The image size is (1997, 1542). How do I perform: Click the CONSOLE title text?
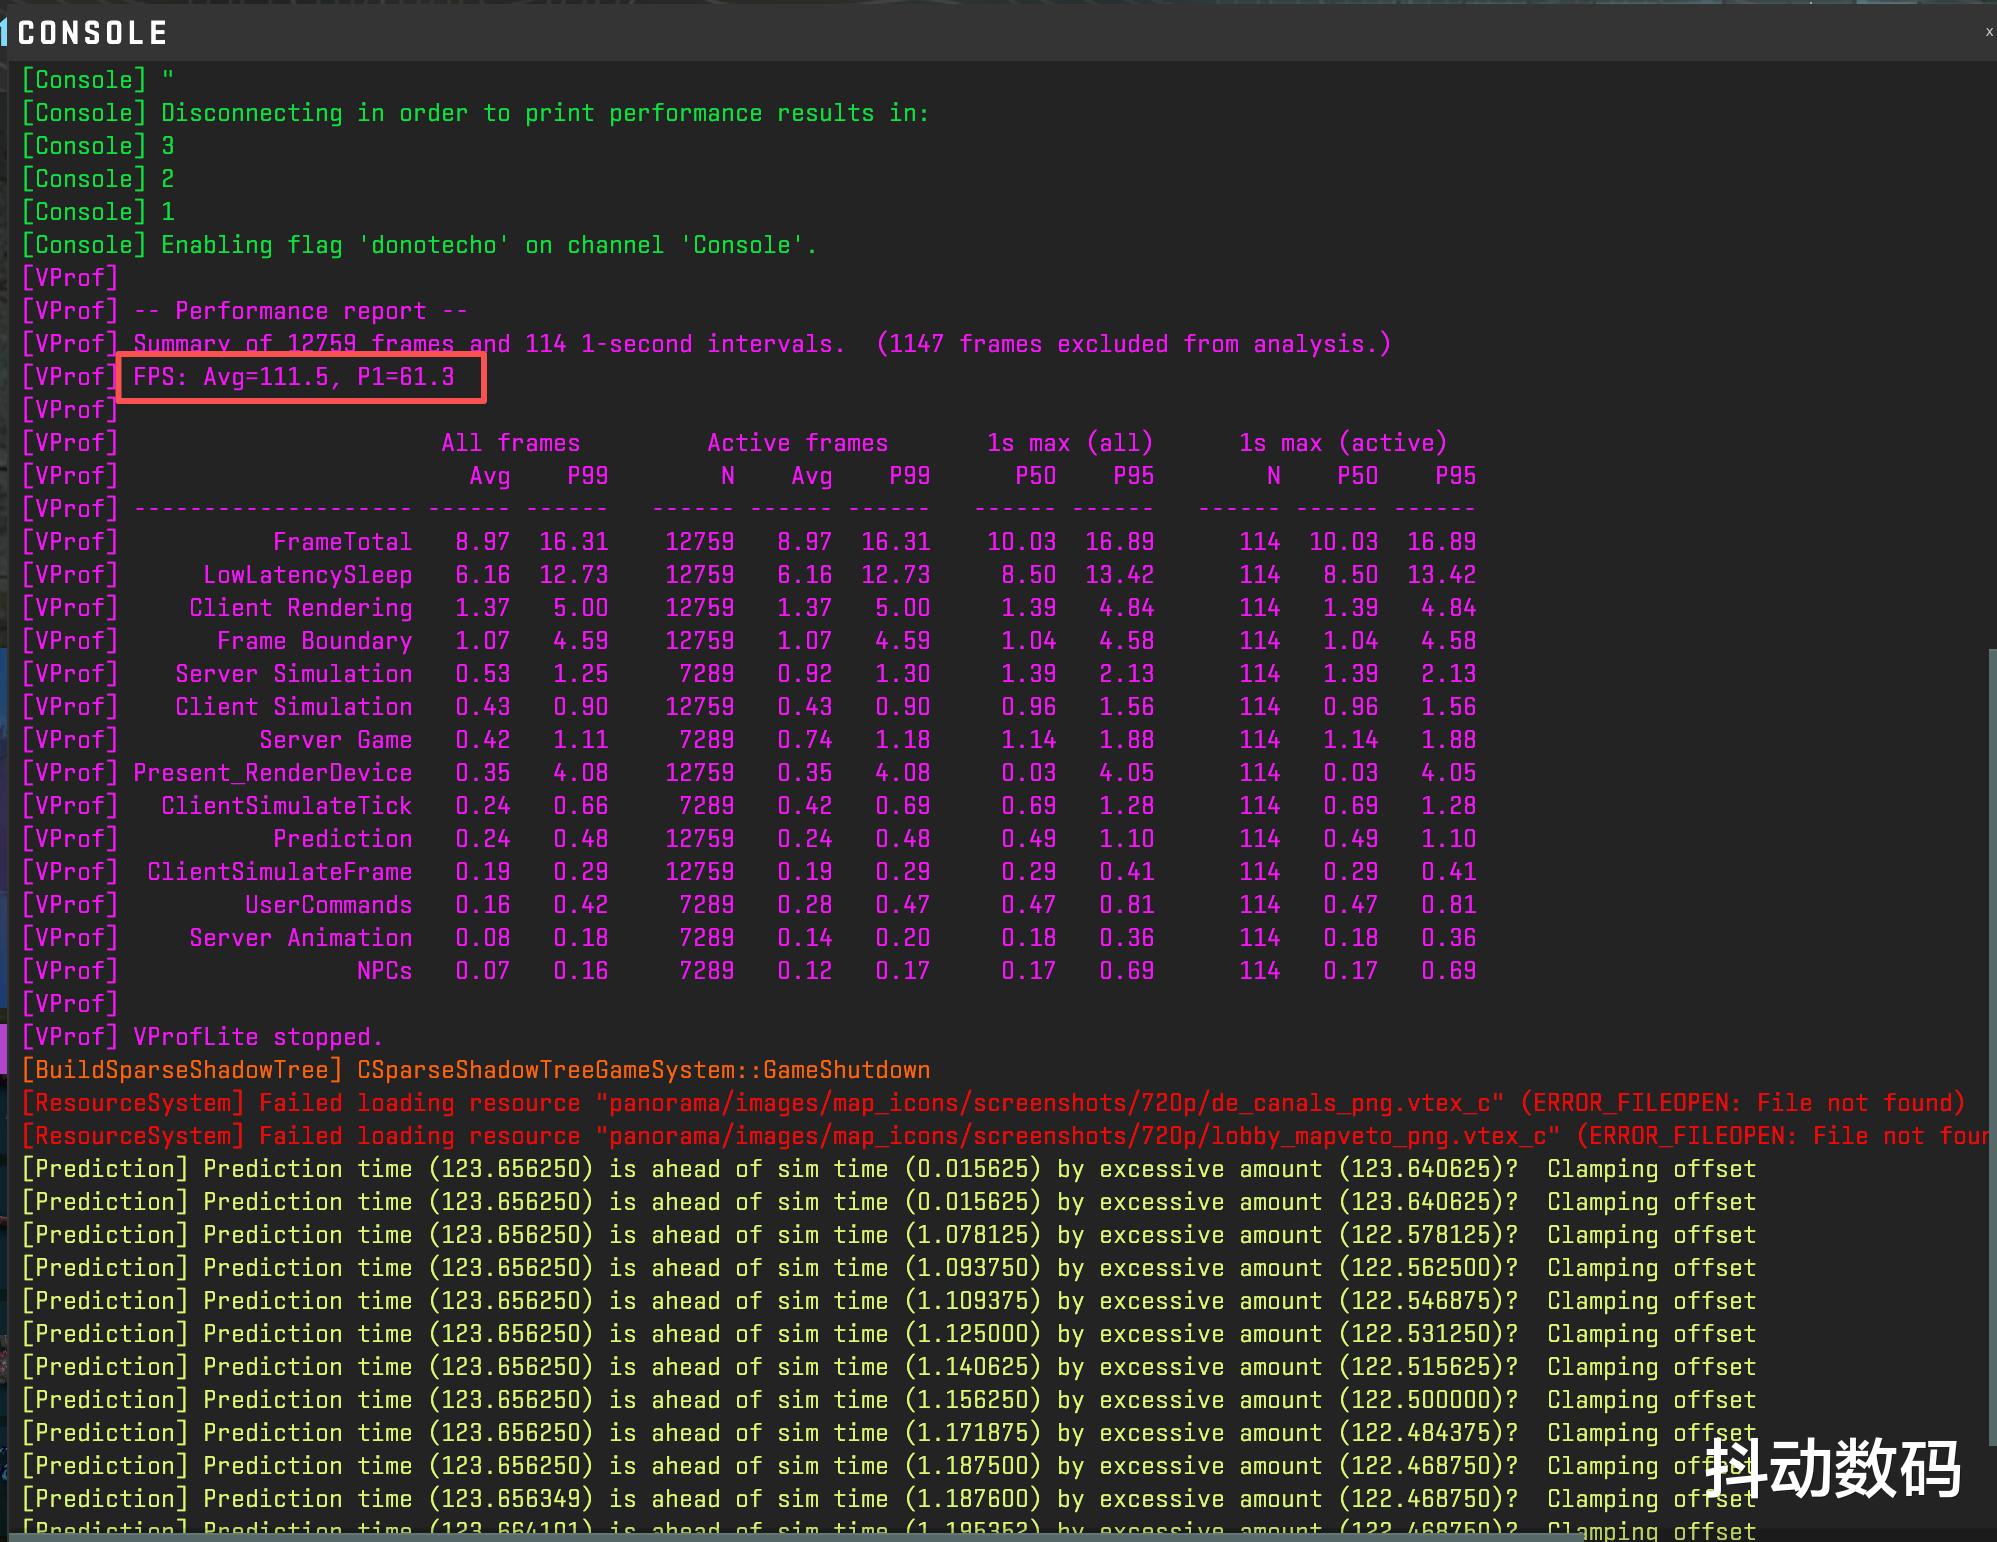[x=93, y=33]
